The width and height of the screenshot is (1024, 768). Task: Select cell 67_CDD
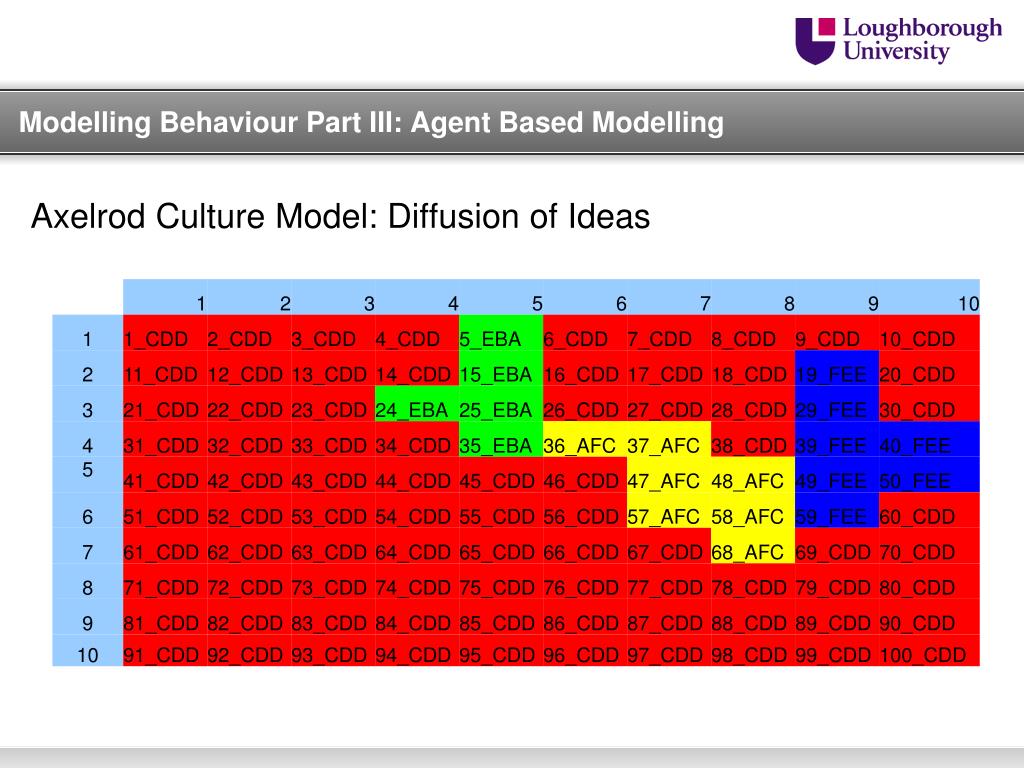point(669,545)
